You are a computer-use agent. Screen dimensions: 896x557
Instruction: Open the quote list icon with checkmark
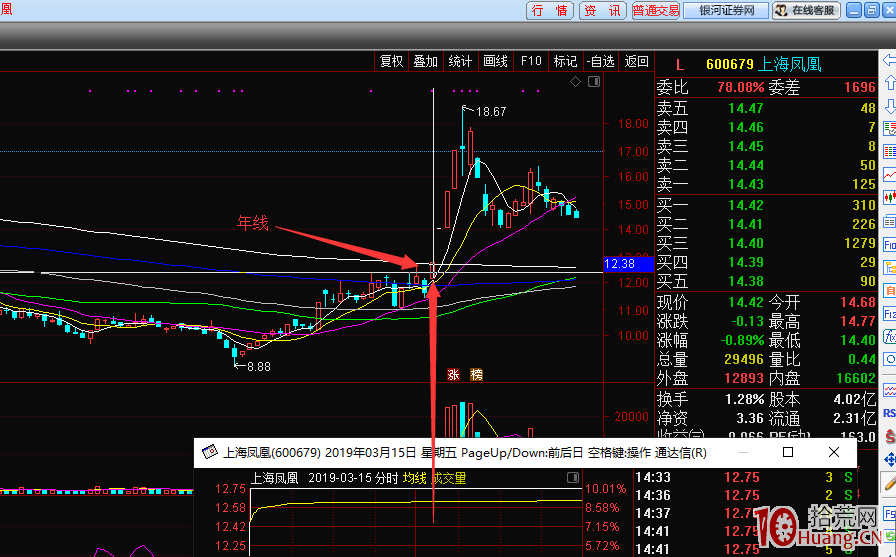pyautogui.click(x=890, y=129)
